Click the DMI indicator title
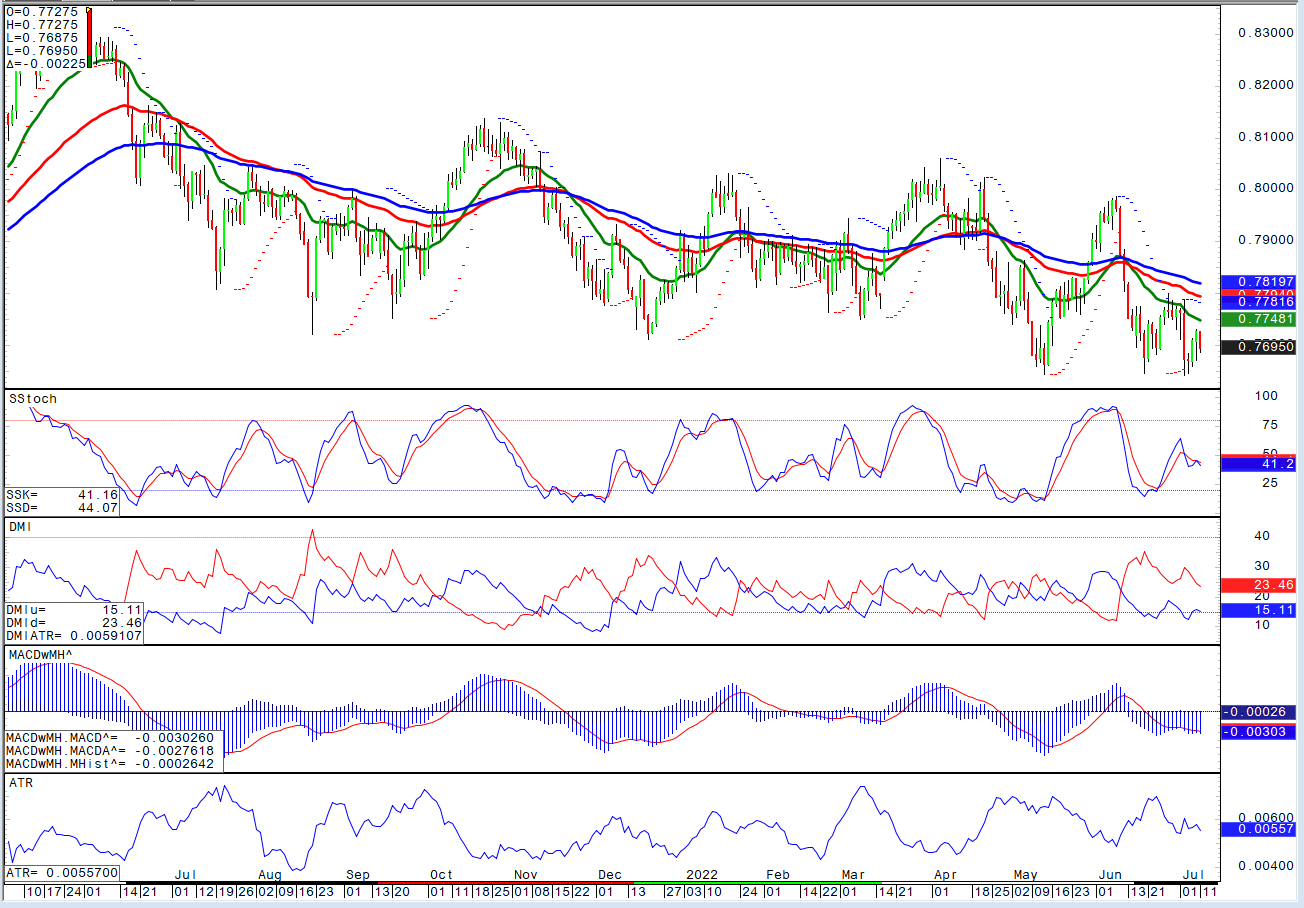This screenshot has height=908, width=1304. 22,526
